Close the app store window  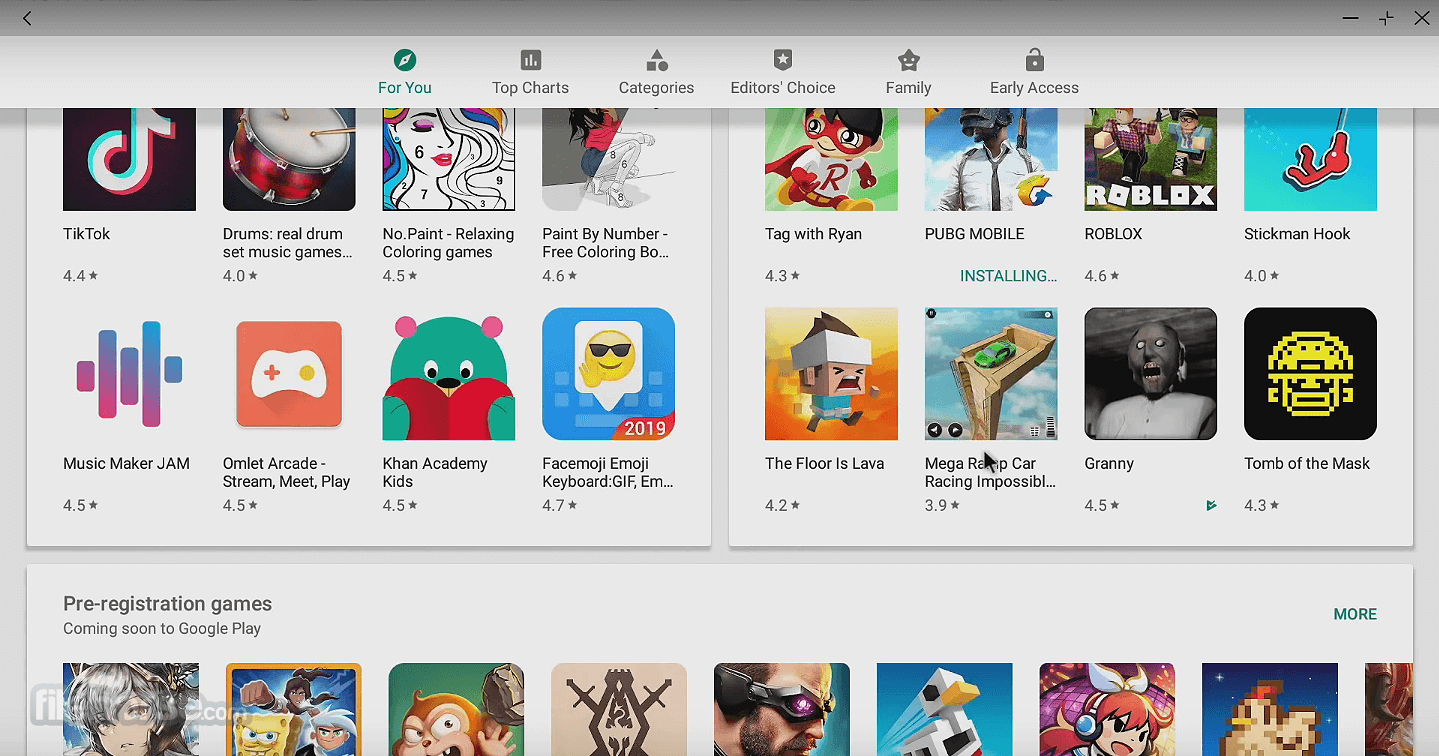pyautogui.click(x=1422, y=18)
